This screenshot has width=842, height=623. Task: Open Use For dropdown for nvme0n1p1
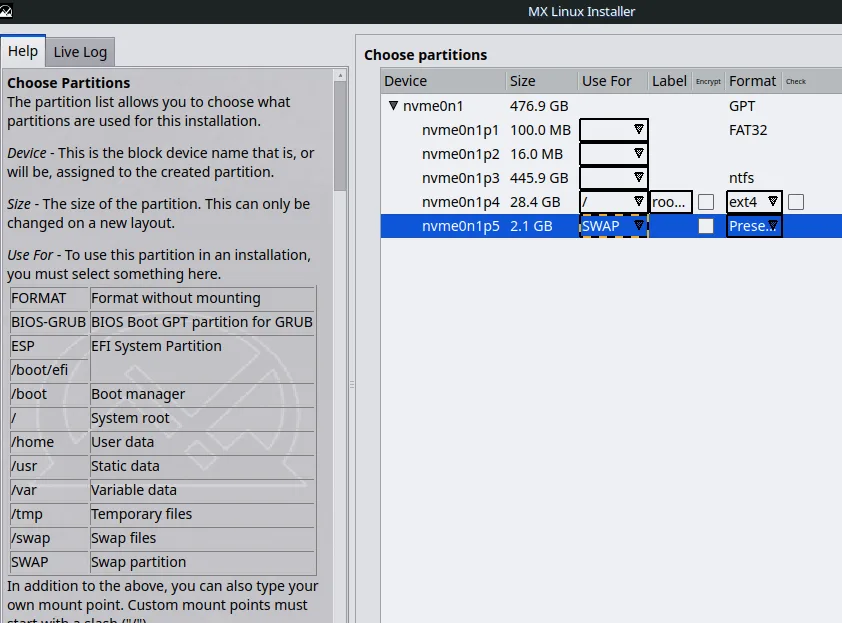614,130
